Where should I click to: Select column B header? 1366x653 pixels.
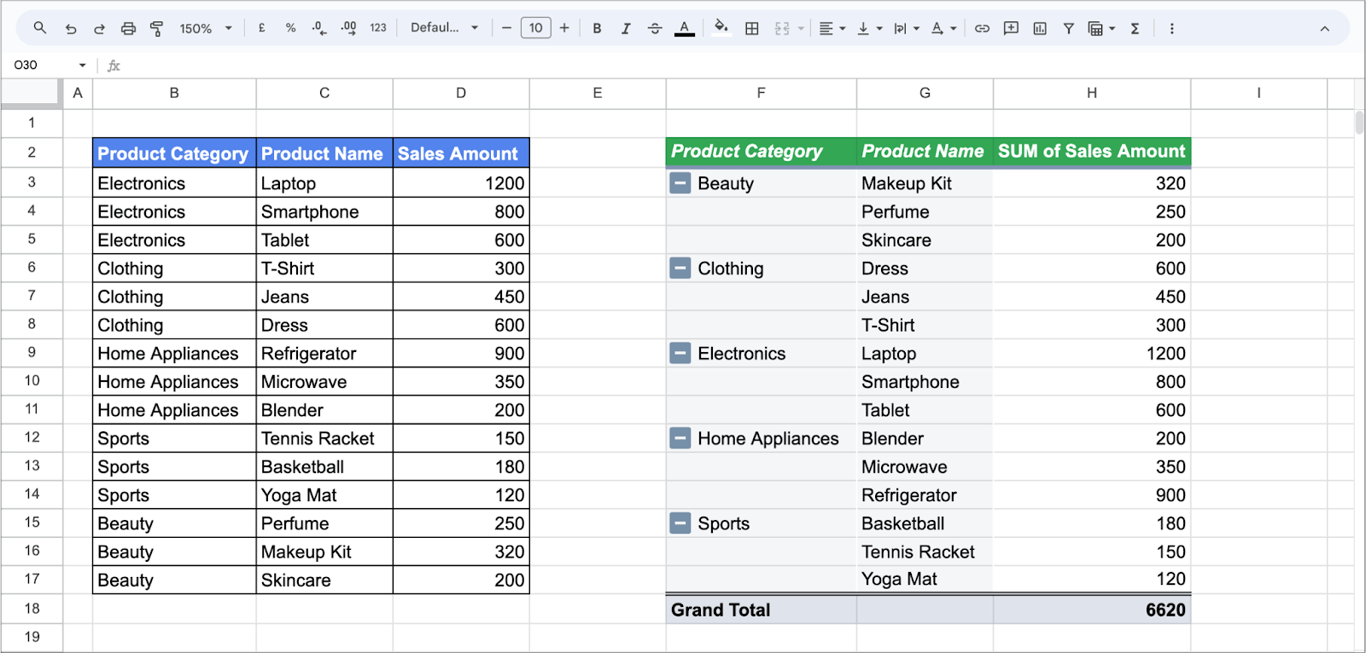coord(174,93)
